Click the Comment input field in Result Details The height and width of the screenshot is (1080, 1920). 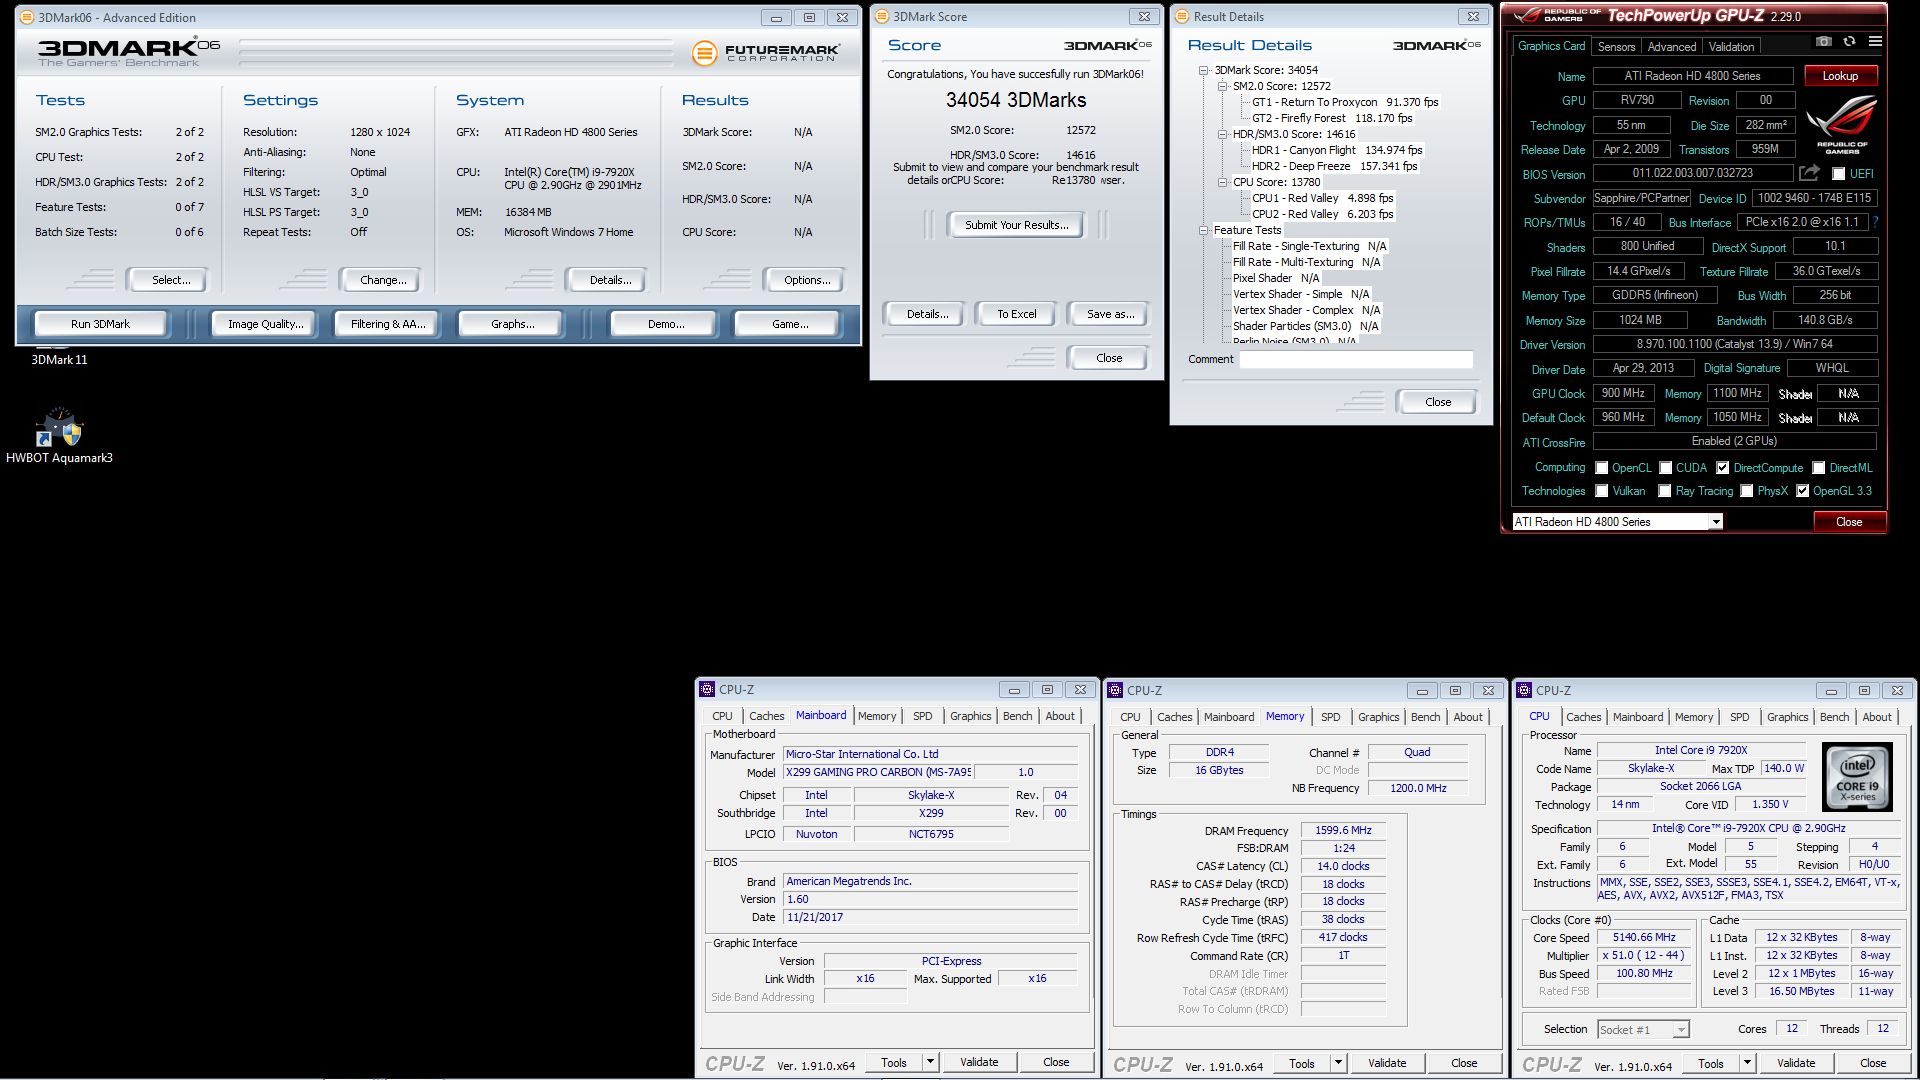click(x=1356, y=359)
